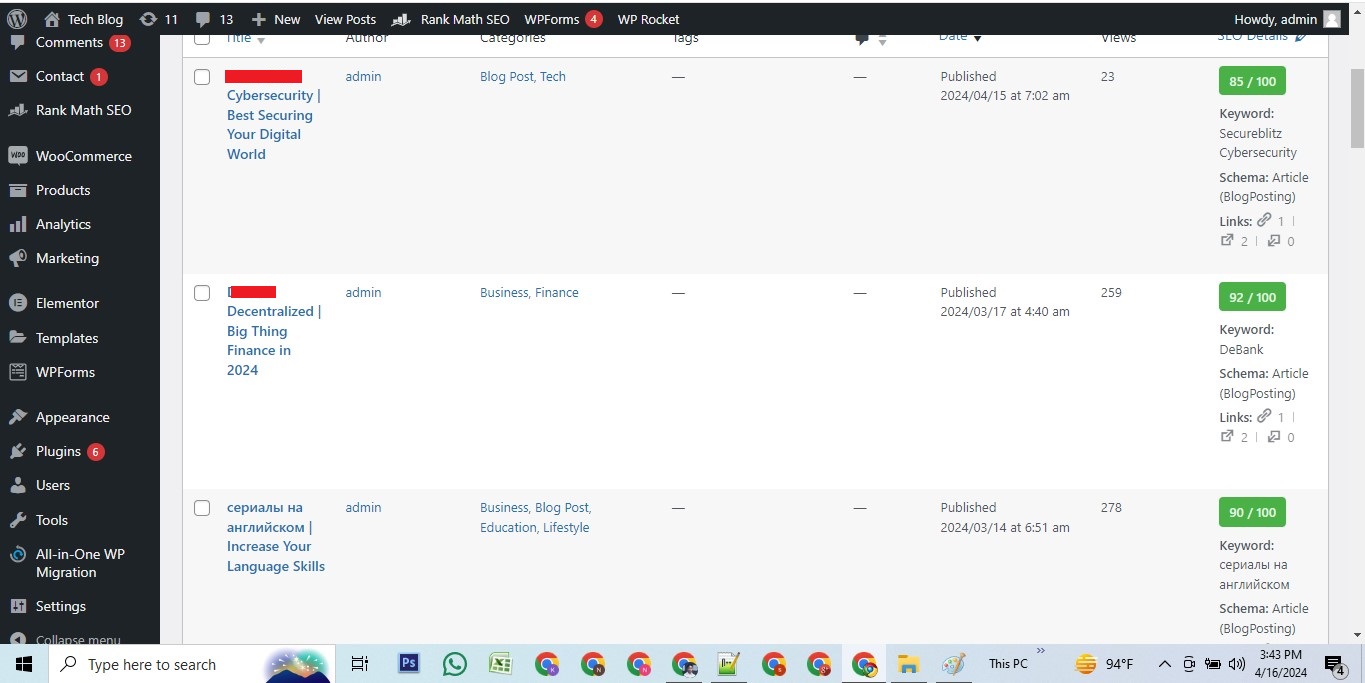
Task: Filter by Finance category link
Action: coord(557,293)
